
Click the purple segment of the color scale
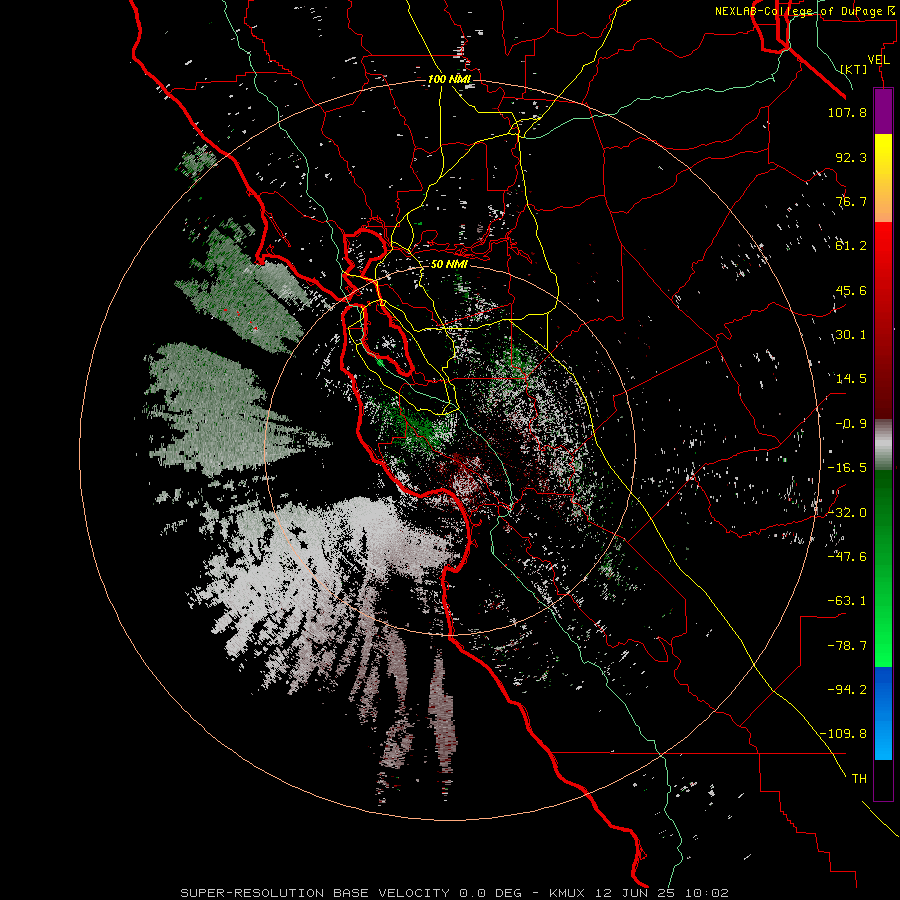pyautogui.click(x=883, y=111)
